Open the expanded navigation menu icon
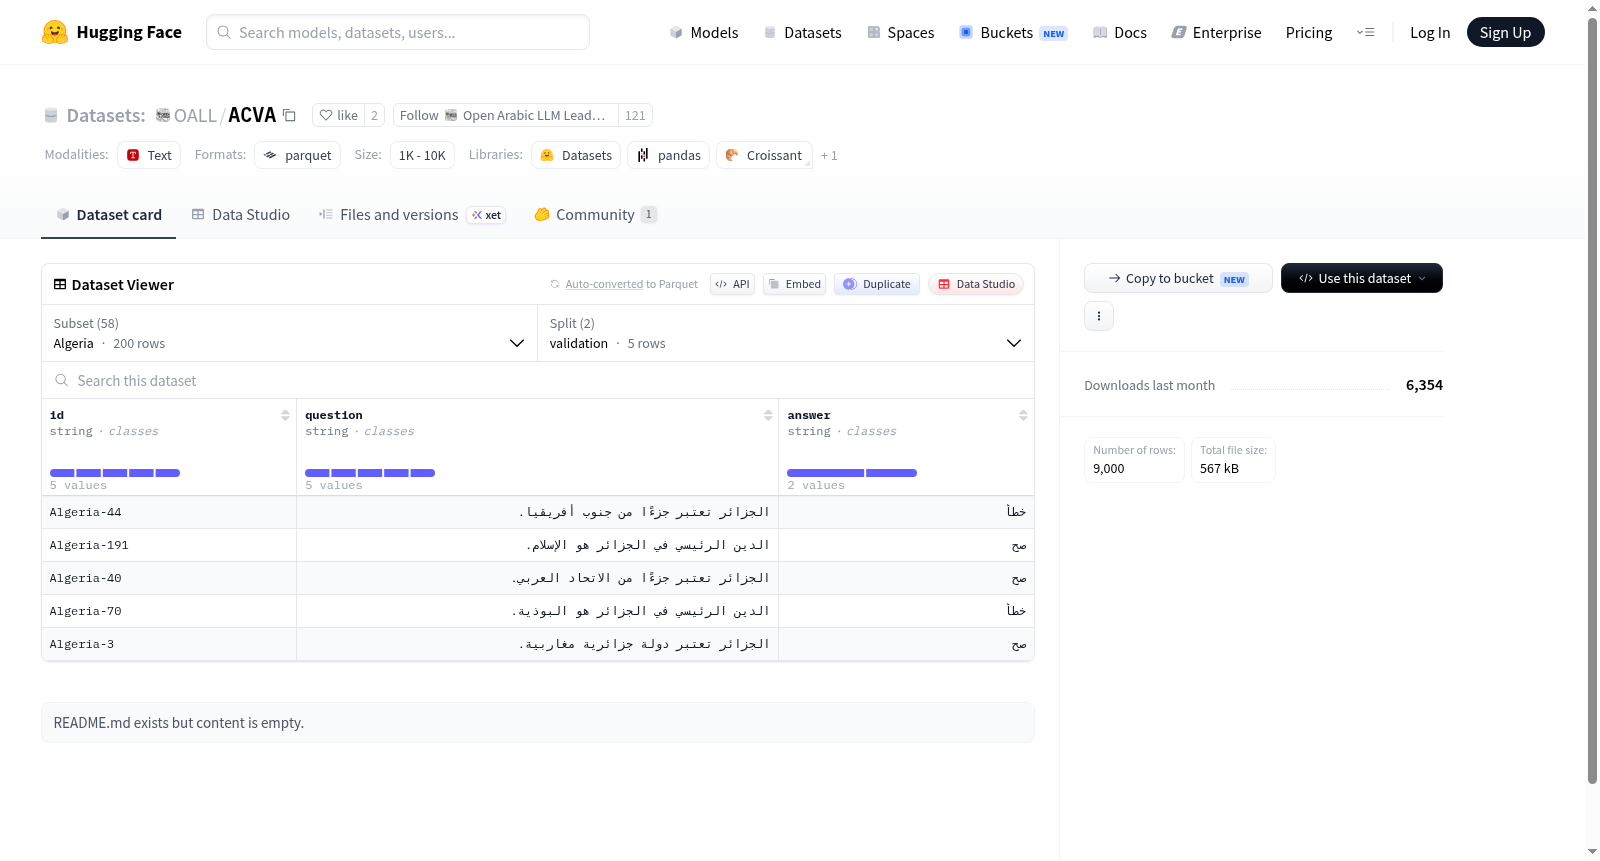 pyautogui.click(x=1365, y=32)
